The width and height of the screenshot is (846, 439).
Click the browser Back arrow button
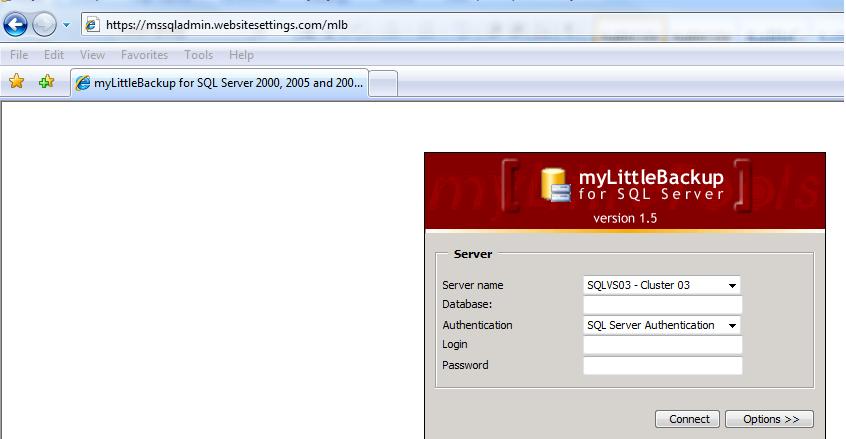tap(15, 25)
